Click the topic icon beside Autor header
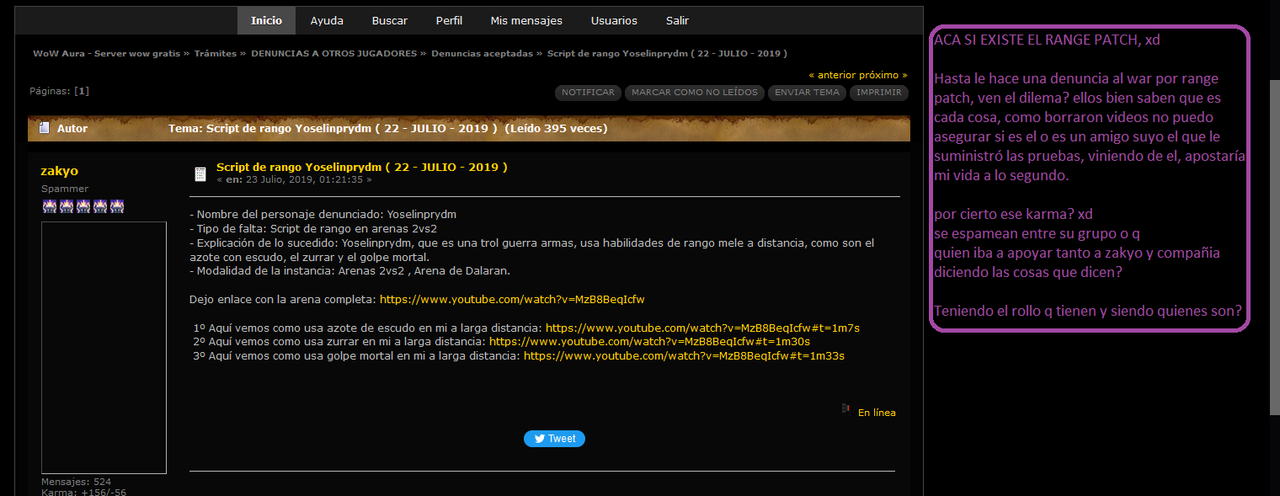The height and width of the screenshot is (496, 1280). (x=44, y=128)
